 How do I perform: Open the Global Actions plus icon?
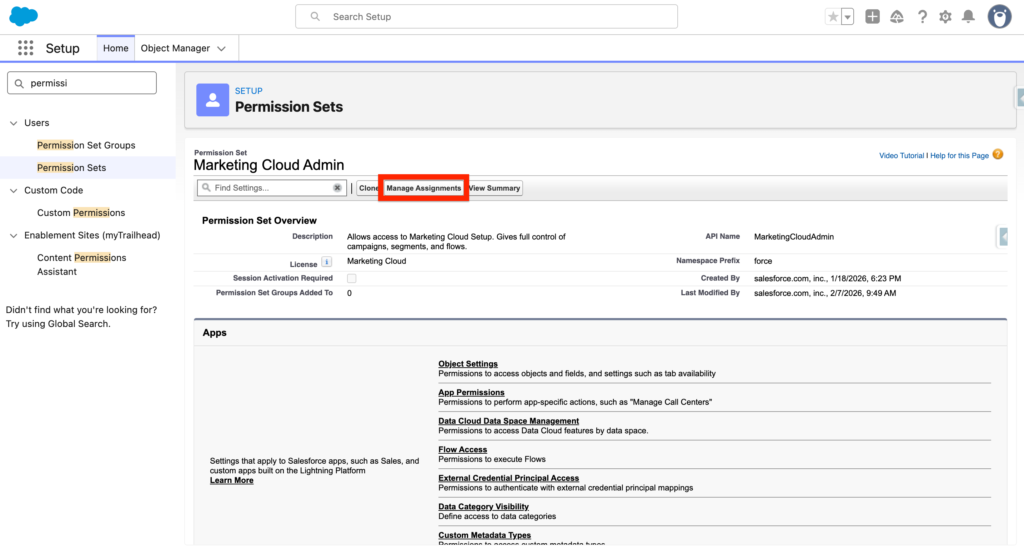point(872,17)
